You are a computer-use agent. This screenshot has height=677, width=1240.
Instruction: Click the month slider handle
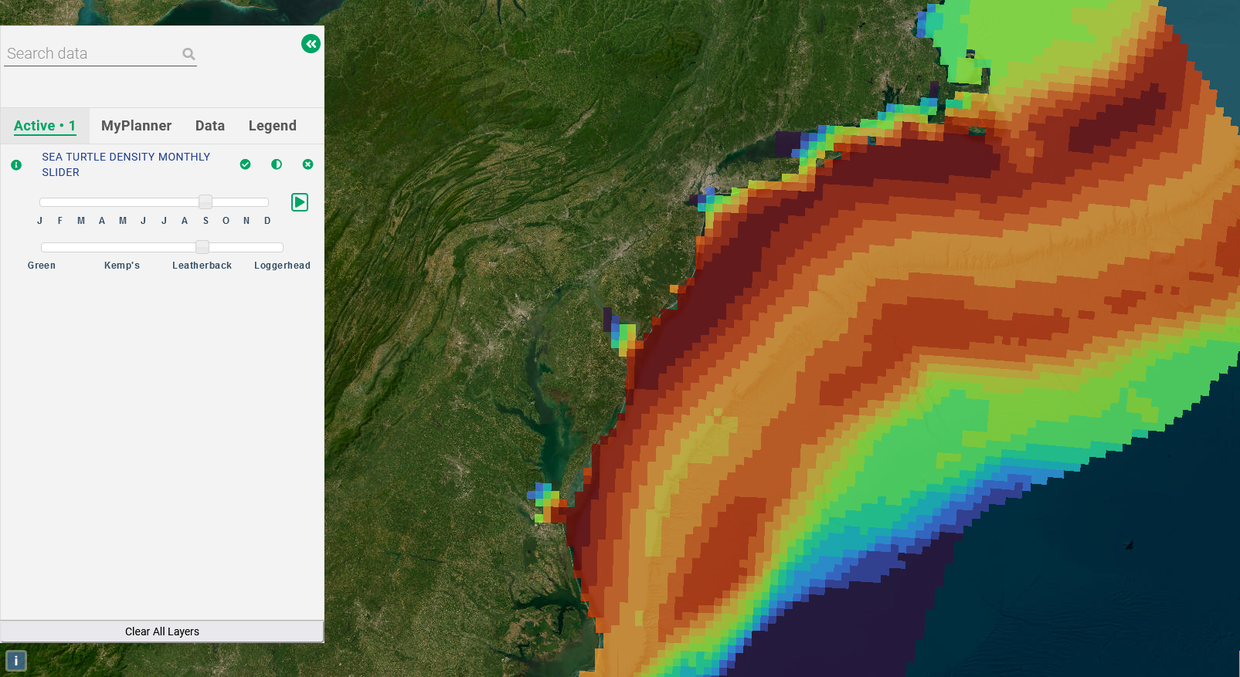click(x=206, y=202)
